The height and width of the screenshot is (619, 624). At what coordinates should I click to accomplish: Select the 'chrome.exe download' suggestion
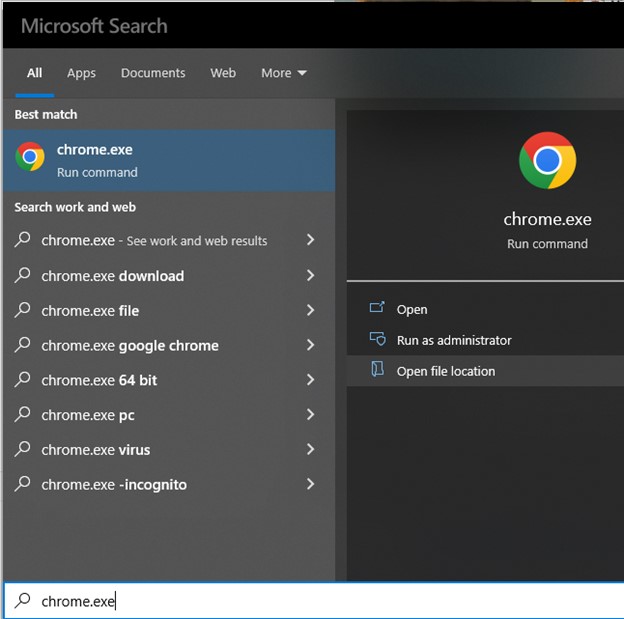[x=169, y=275]
